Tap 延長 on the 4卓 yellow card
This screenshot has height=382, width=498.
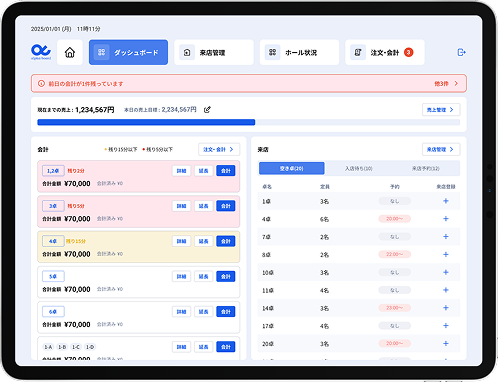coord(204,241)
